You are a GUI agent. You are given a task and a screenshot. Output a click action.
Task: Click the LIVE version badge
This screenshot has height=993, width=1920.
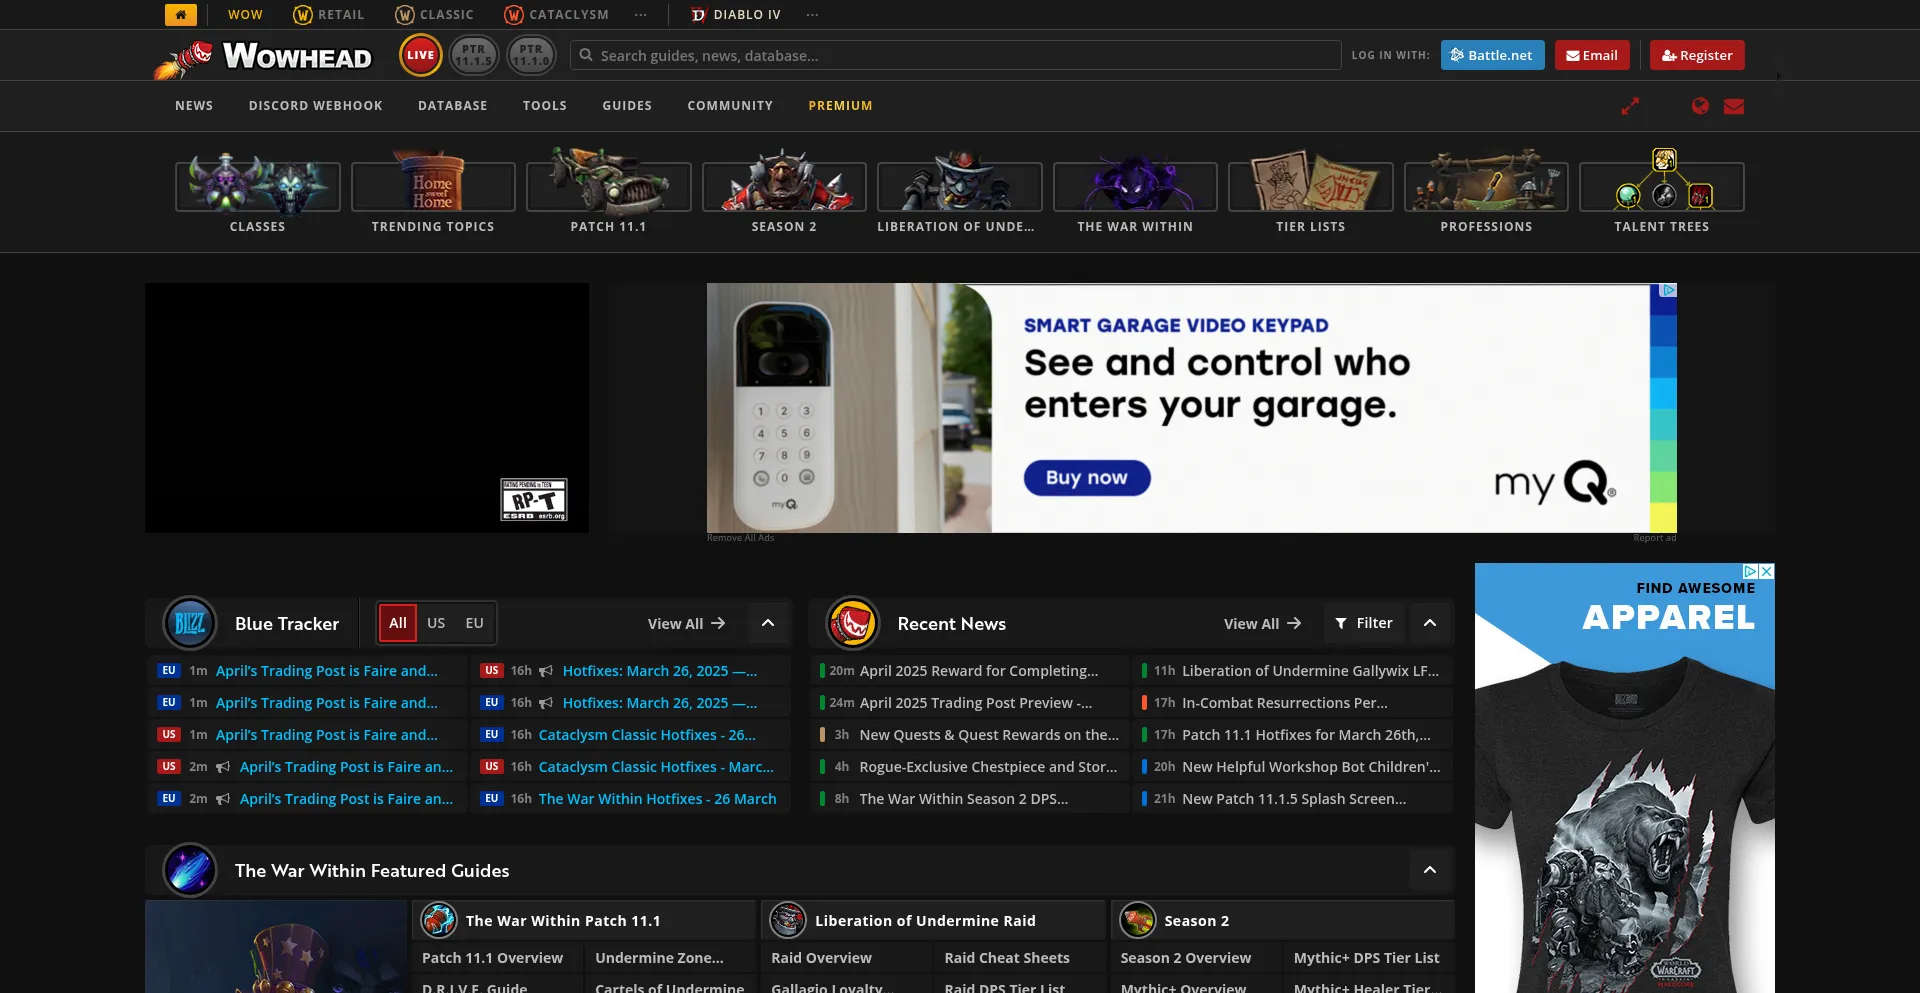tap(421, 55)
